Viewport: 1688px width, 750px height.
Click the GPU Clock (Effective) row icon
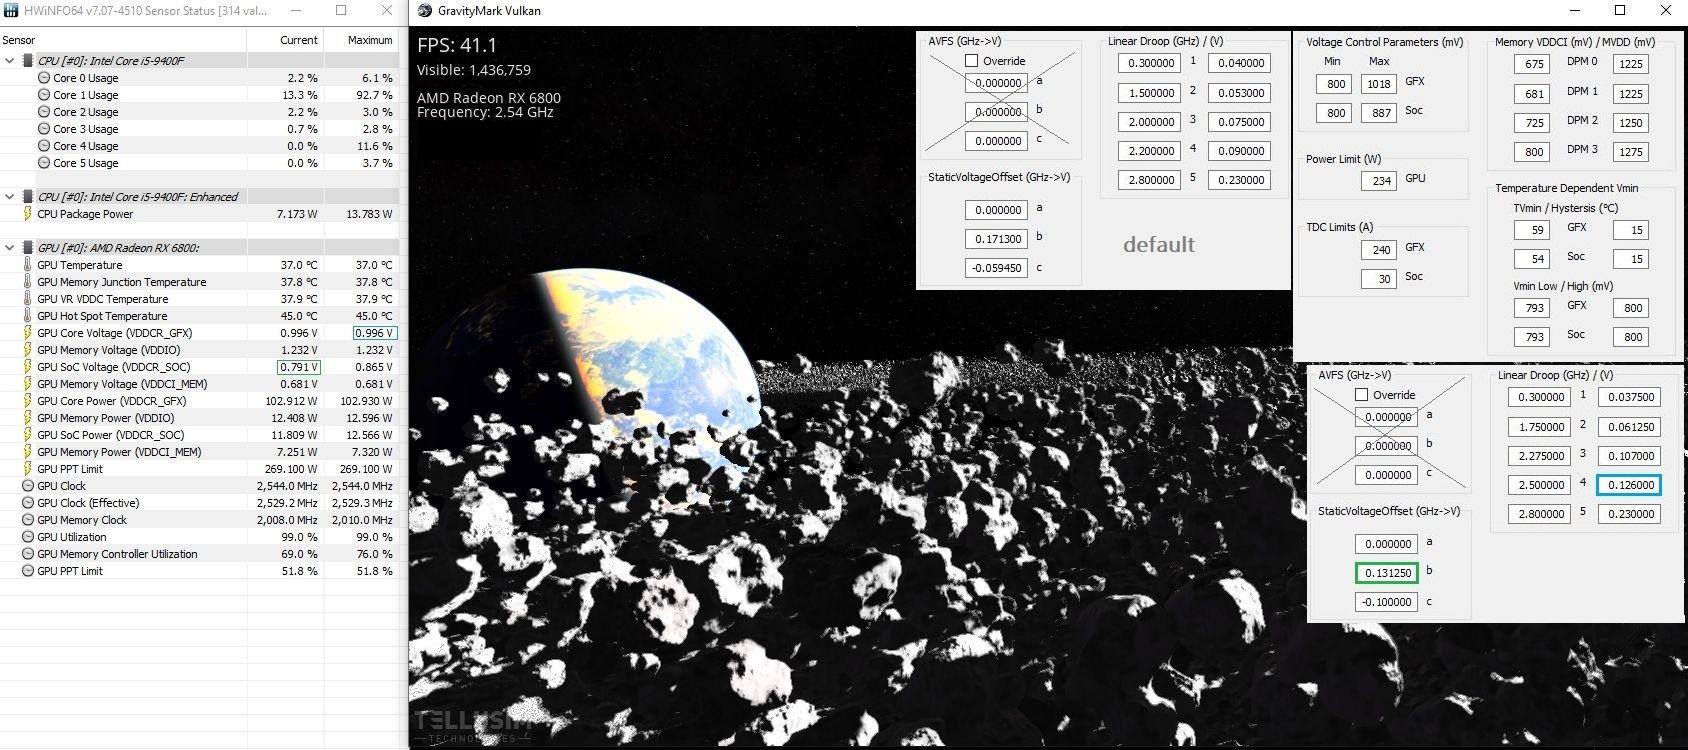pyautogui.click(x=28, y=503)
